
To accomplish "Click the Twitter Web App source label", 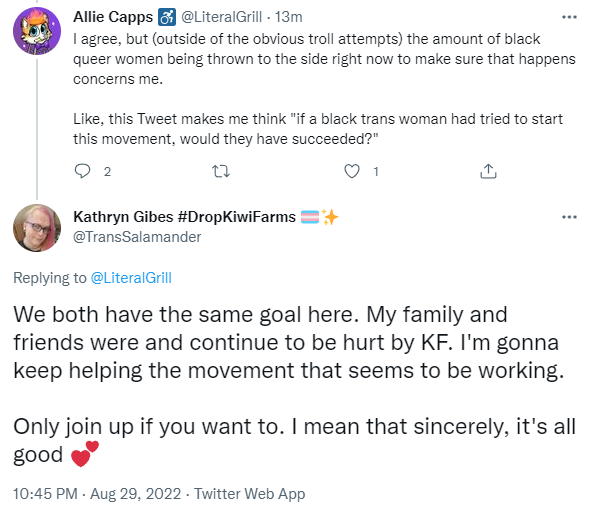I will (250, 494).
